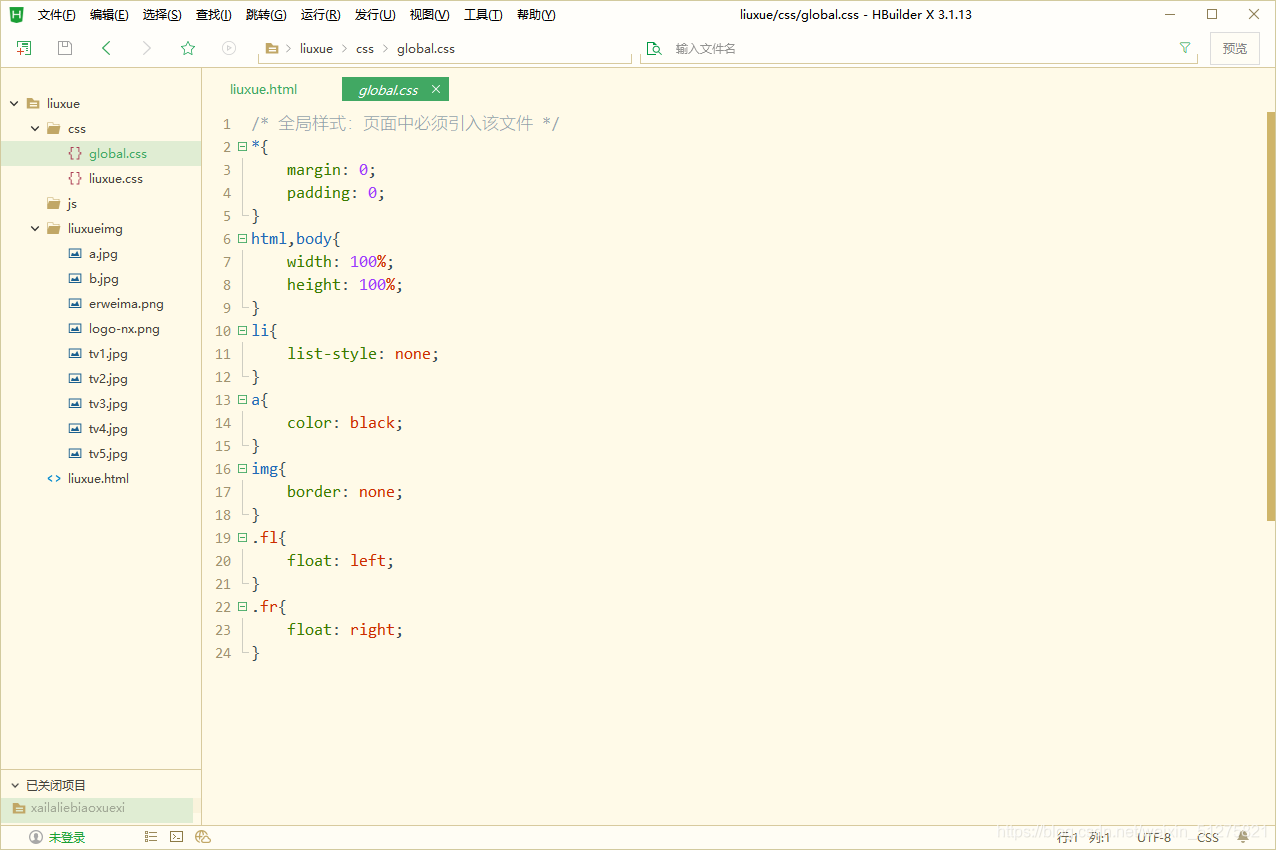
Task: Fold the .fl block at line 19
Action: click(x=242, y=538)
